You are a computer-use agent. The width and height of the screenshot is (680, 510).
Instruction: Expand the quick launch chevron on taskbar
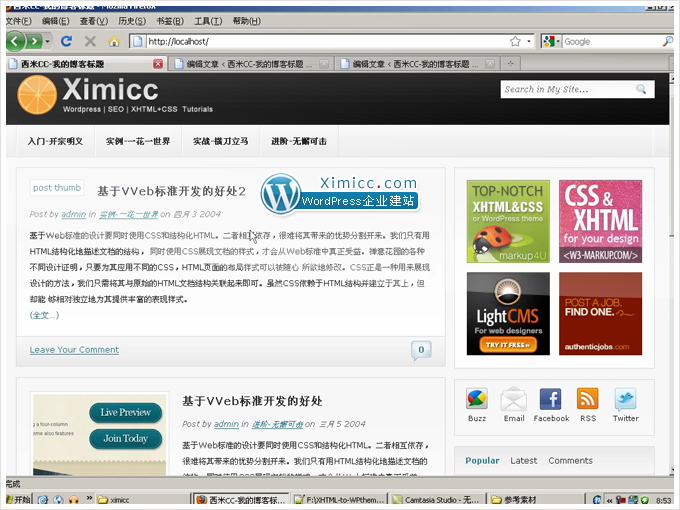[x=89, y=498]
